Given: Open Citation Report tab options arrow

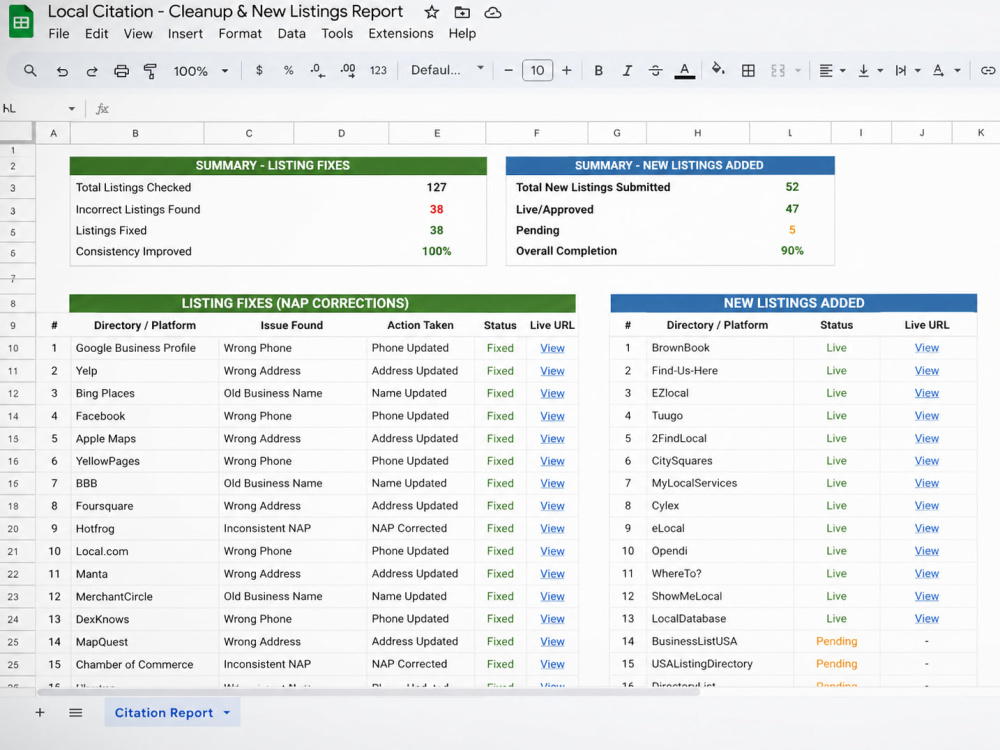Looking at the screenshot, I should click(226, 712).
